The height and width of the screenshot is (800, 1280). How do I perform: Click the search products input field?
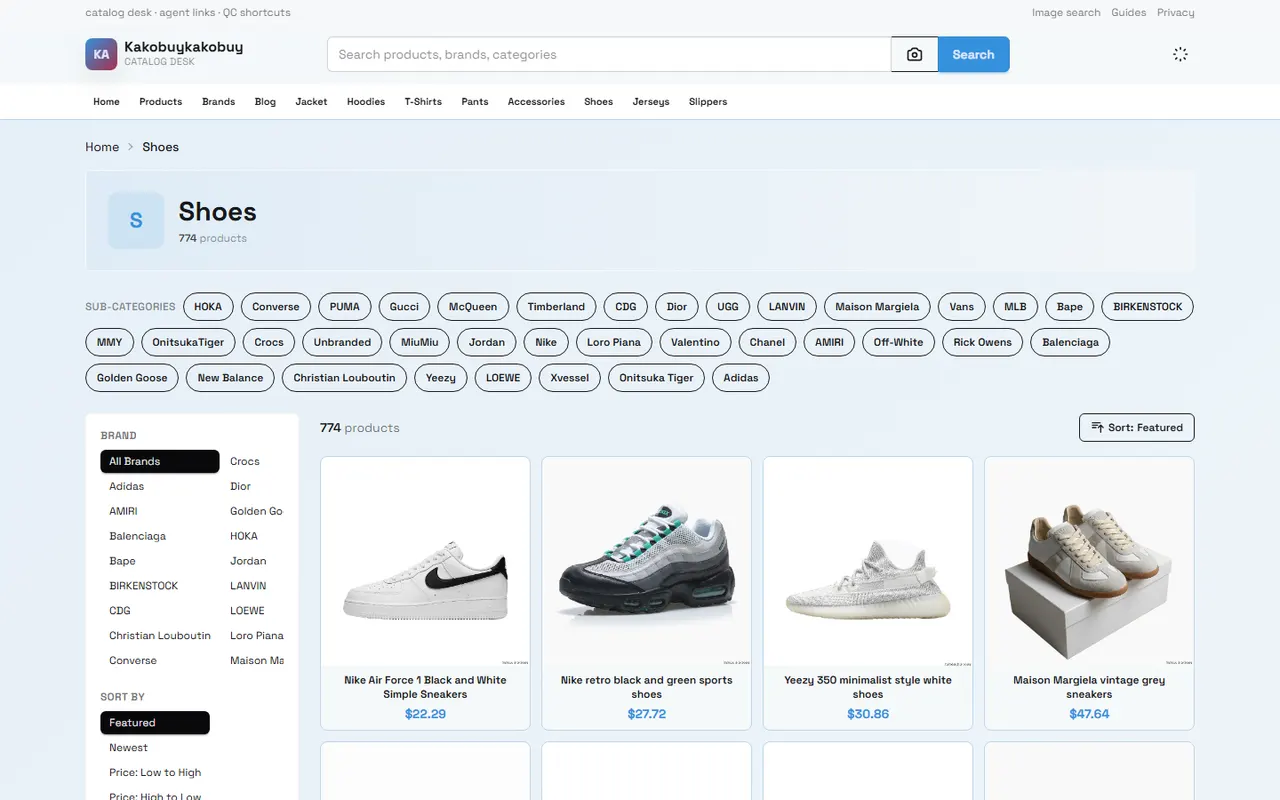click(609, 54)
